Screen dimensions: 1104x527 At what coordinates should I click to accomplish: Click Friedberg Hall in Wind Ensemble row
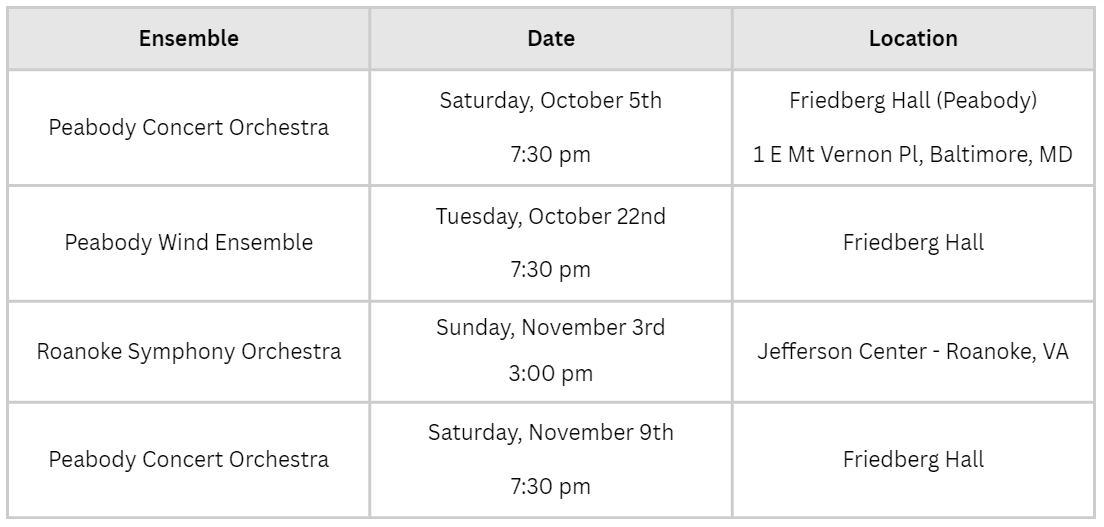tap(913, 242)
